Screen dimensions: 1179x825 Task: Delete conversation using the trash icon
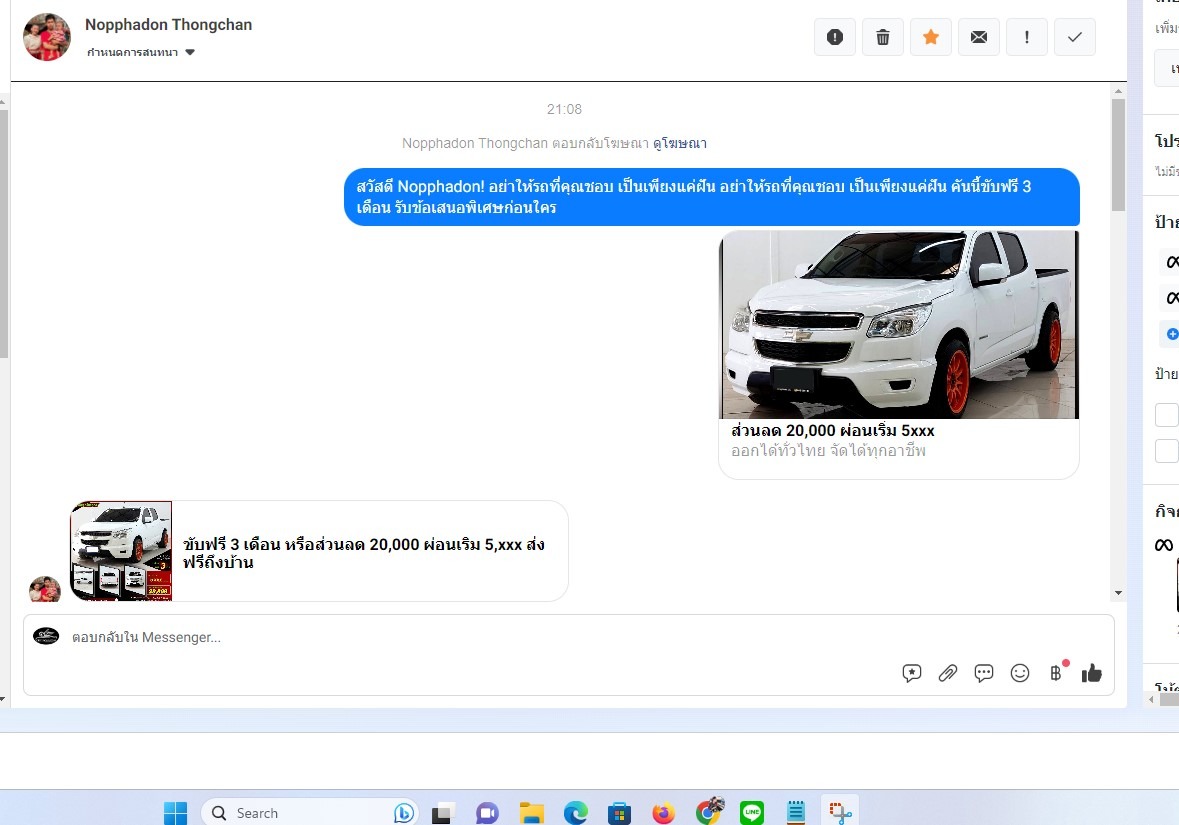click(x=883, y=37)
